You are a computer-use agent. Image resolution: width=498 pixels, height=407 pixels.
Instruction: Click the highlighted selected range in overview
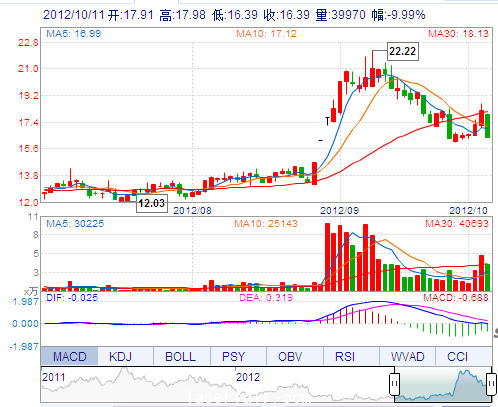click(x=443, y=384)
